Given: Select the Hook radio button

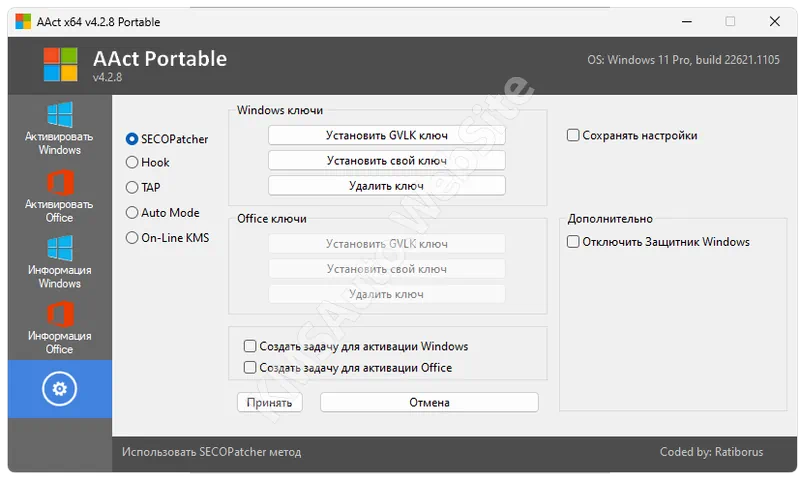Looking at the screenshot, I should [x=132, y=162].
